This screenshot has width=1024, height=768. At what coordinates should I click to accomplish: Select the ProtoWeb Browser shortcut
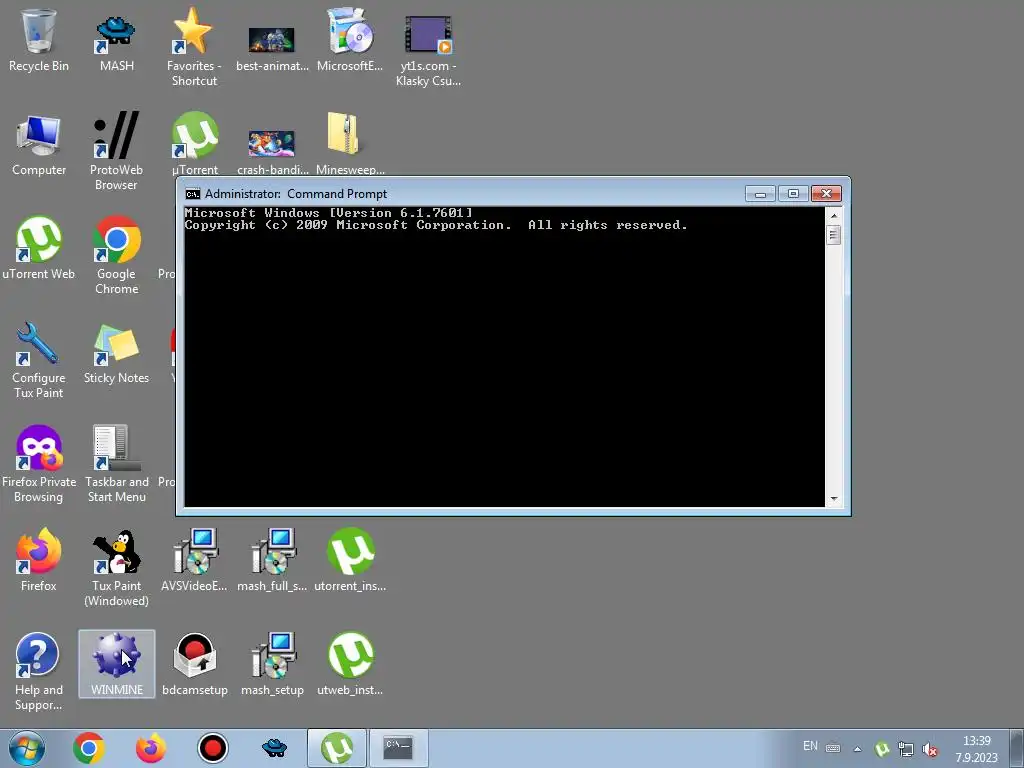(116, 152)
